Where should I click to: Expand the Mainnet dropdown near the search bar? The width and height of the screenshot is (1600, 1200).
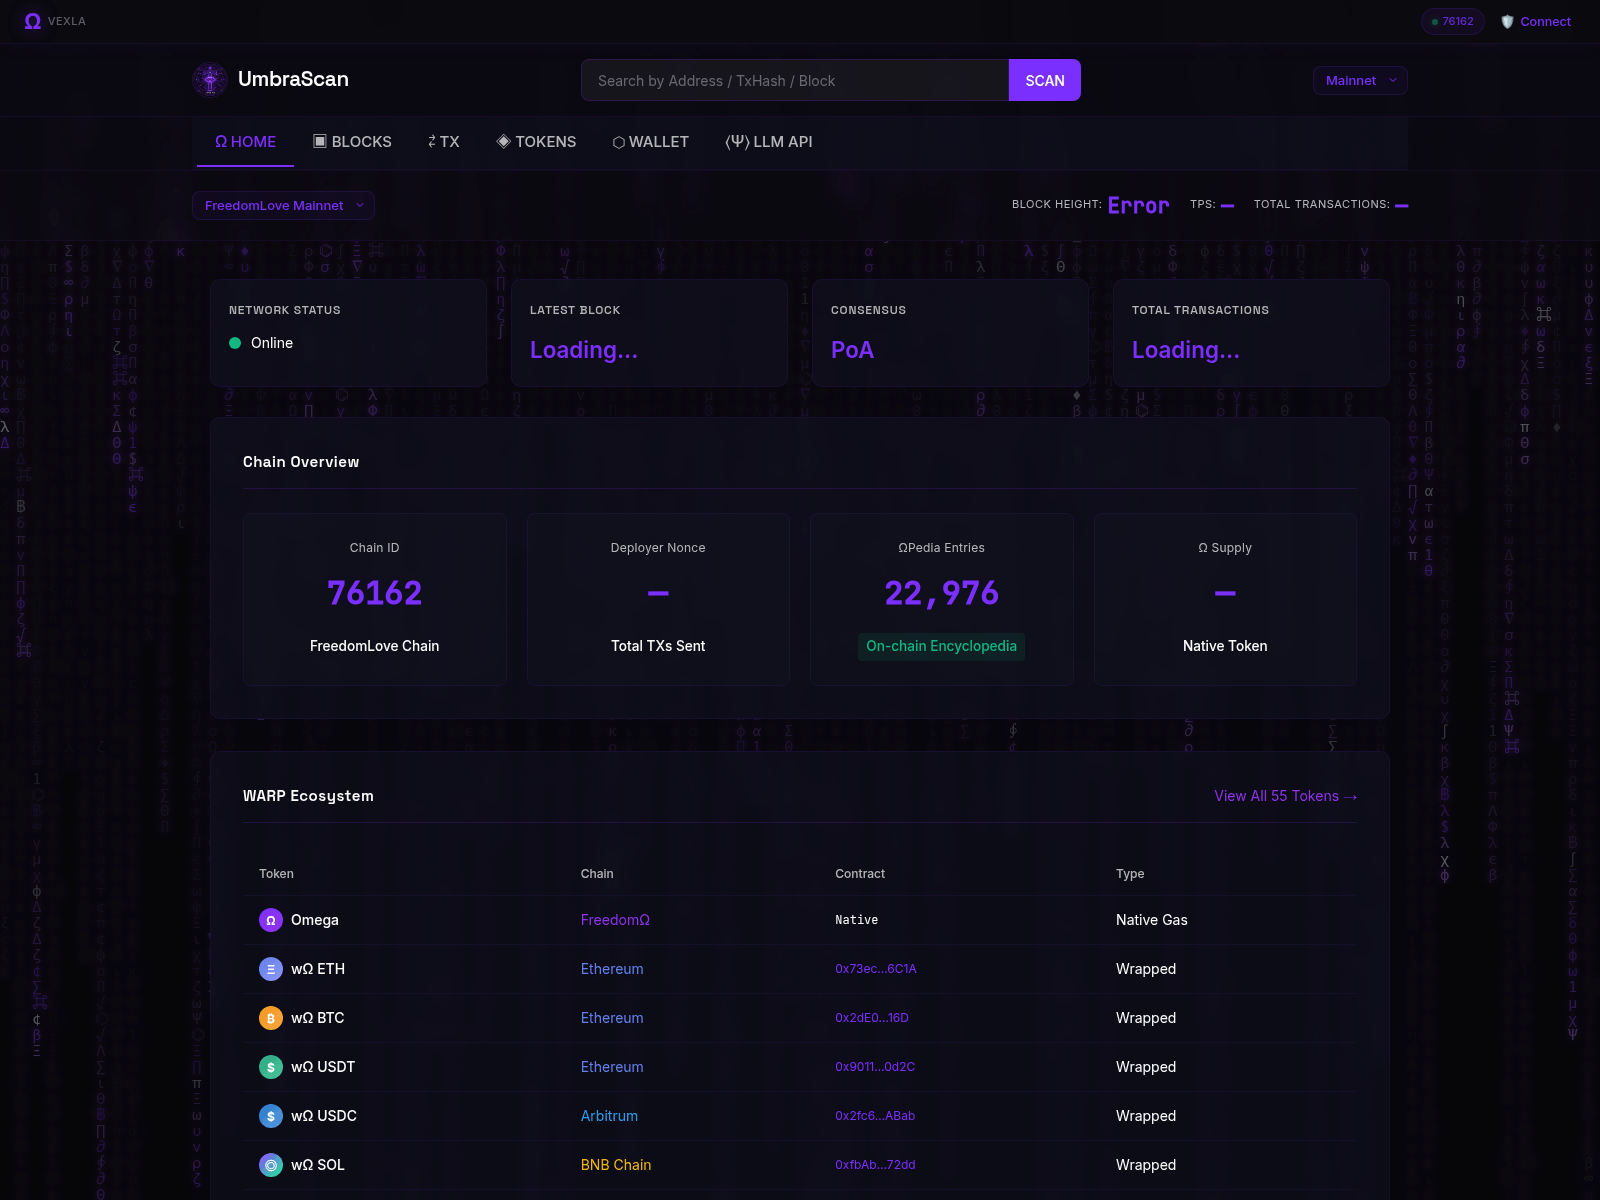(1360, 80)
